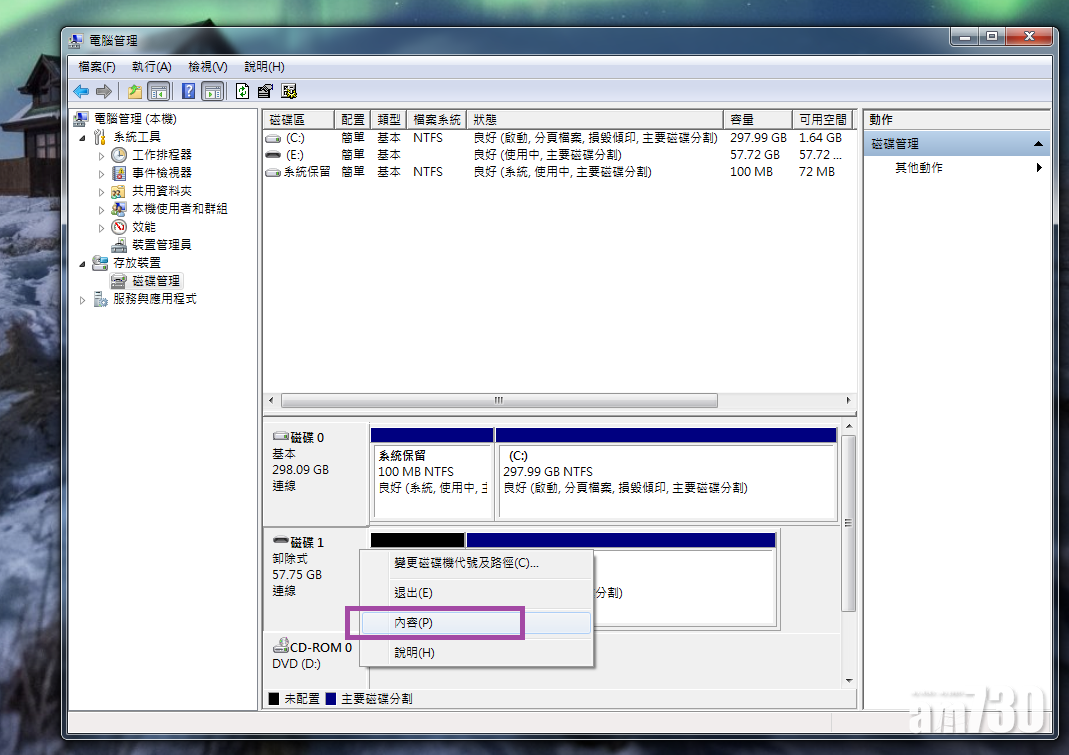Screen dimensions: 1069x755
Task: Collapse the 系統工具 tree node
Action: [x=83, y=137]
